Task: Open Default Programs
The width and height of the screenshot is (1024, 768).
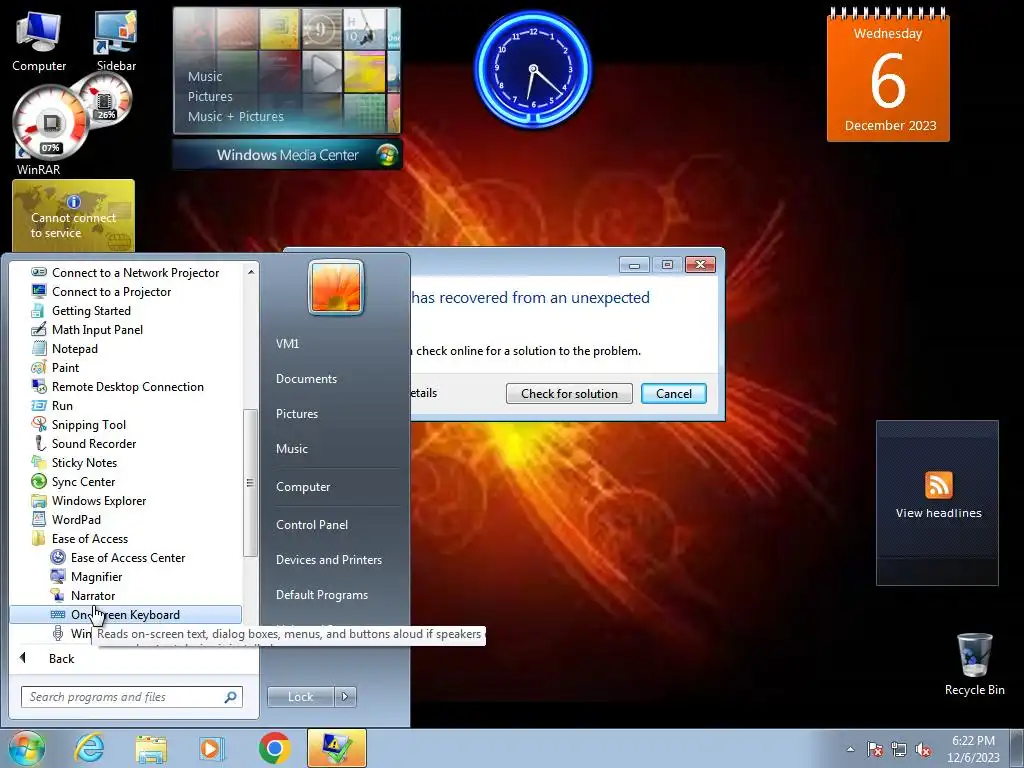Action: click(322, 595)
